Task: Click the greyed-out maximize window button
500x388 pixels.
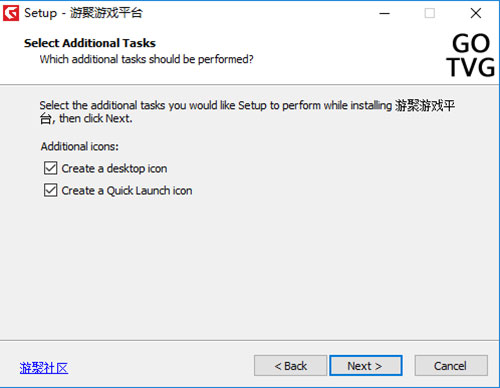Action: click(429, 13)
